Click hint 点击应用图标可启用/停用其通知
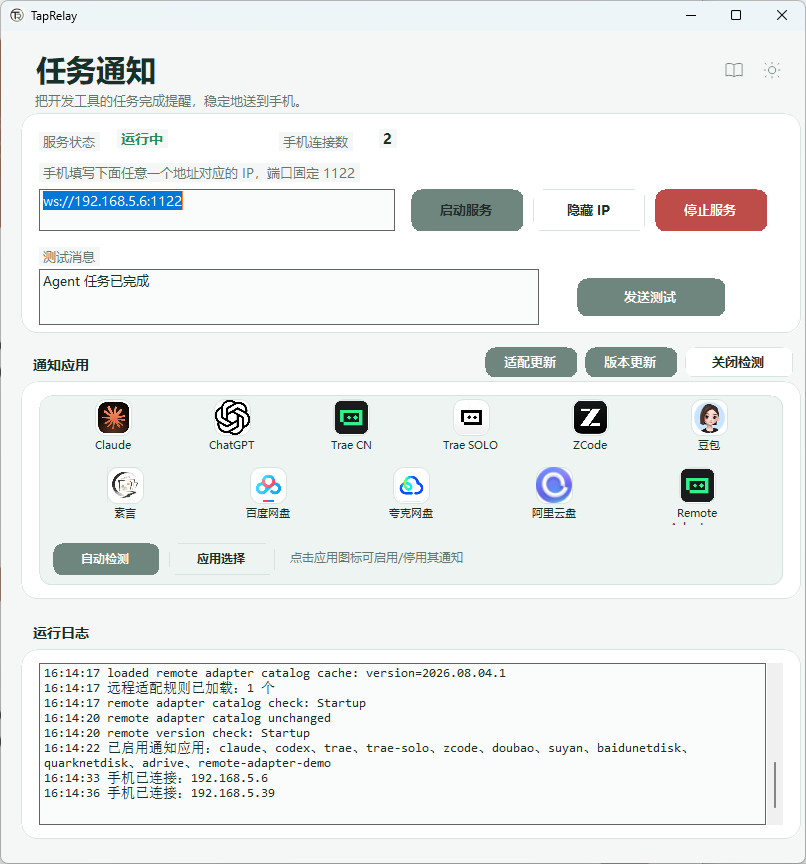The image size is (806, 864). (376, 558)
